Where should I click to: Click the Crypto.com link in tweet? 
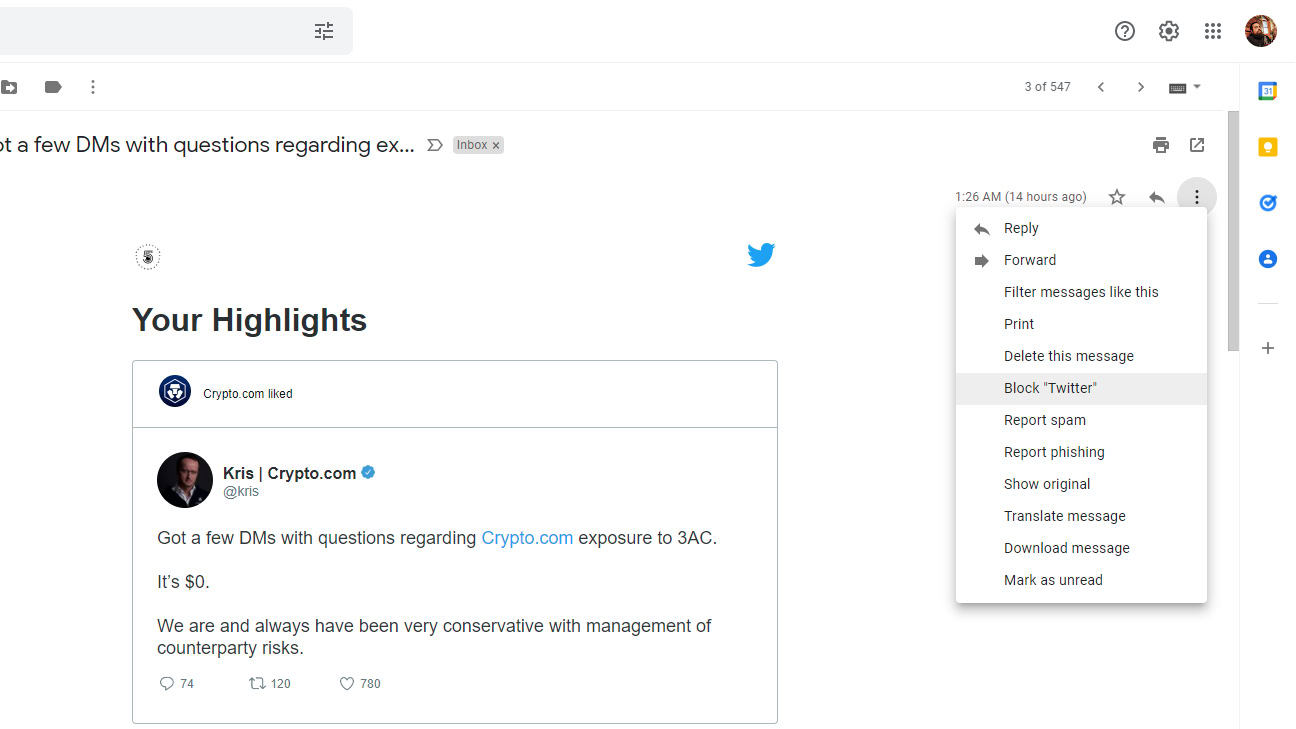coord(527,538)
